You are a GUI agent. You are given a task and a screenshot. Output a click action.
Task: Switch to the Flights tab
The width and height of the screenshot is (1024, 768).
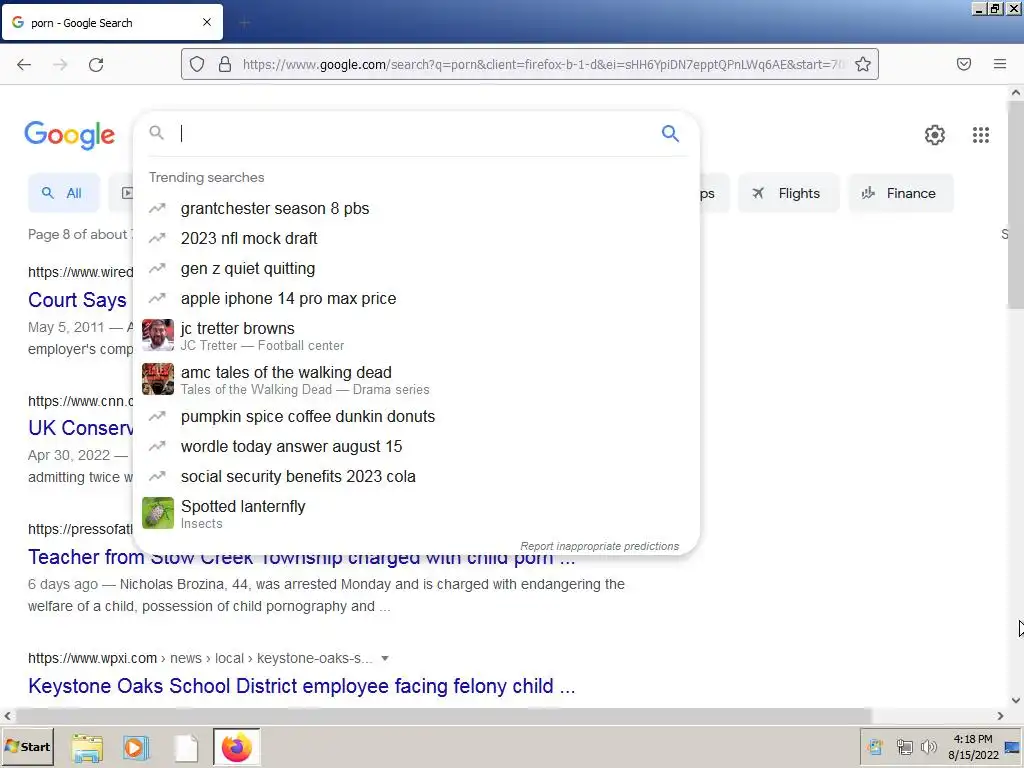(788, 193)
